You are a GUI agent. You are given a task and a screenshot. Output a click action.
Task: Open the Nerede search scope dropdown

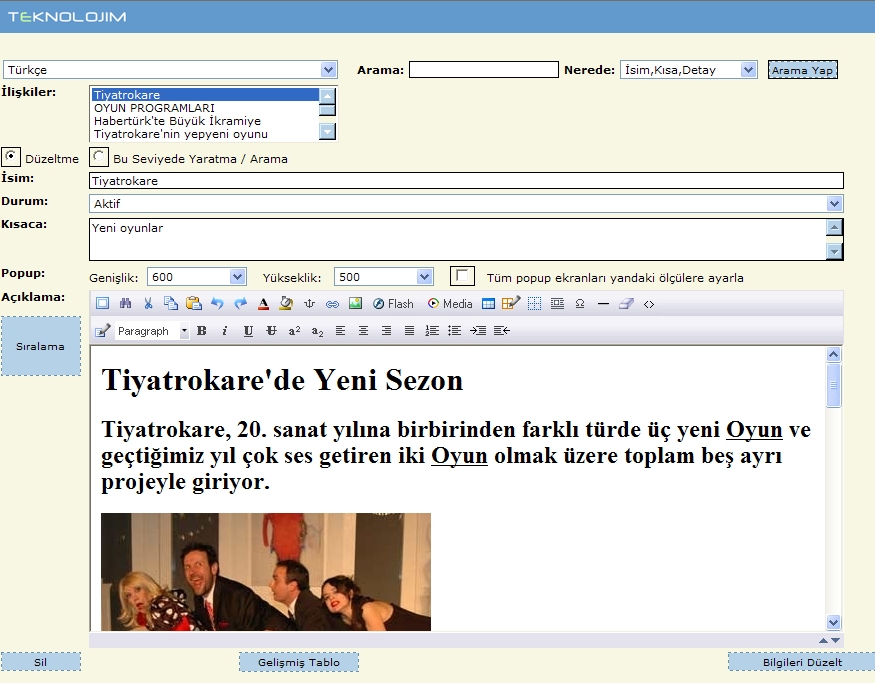[689, 70]
